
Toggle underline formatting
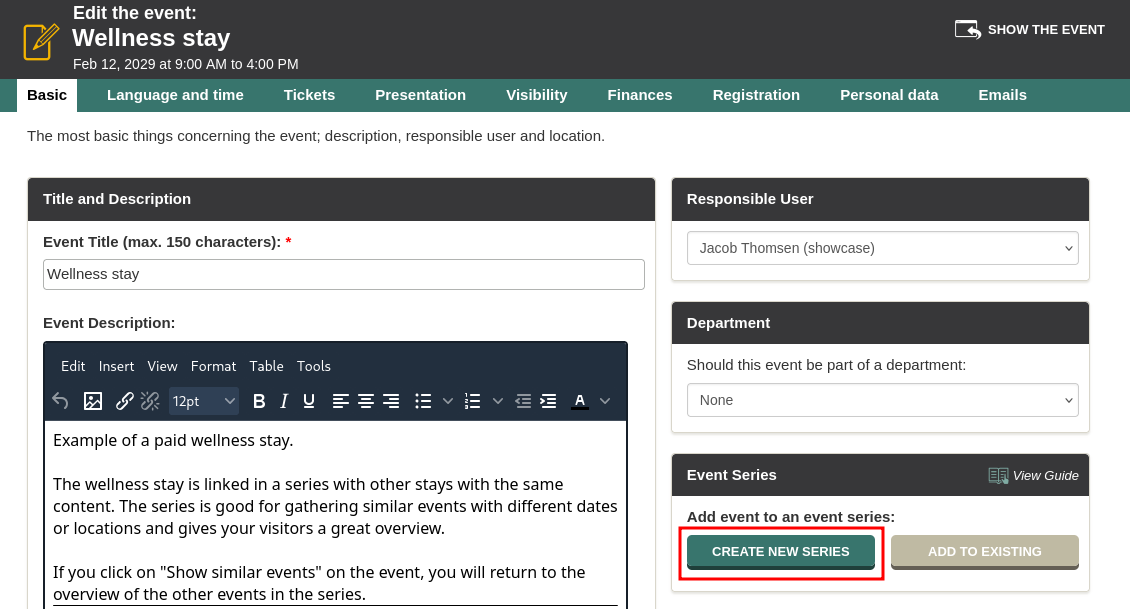click(x=309, y=401)
